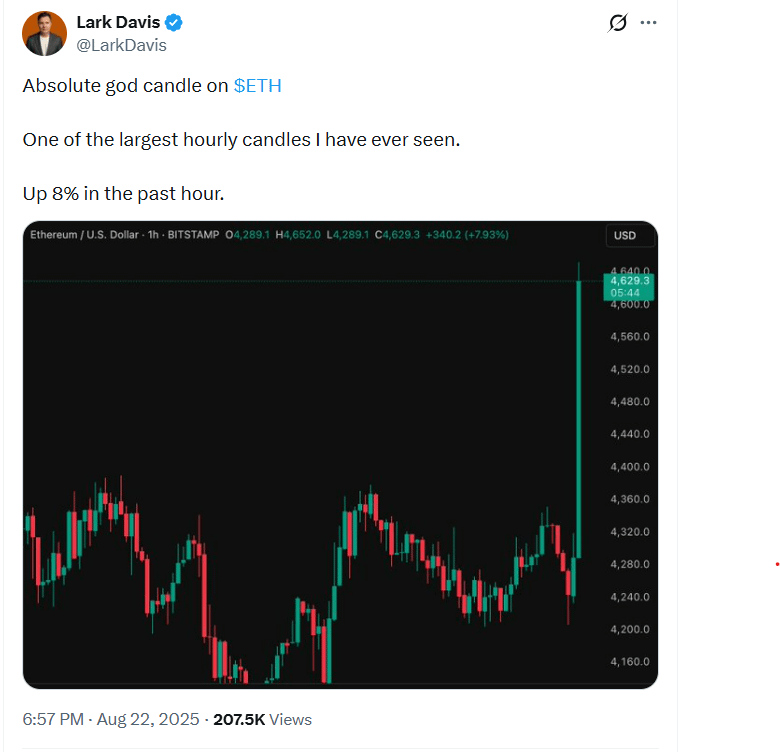The height and width of the screenshot is (752, 780).
Task: Click the +340.2 (+7.93%) change text
Action: [x=467, y=235]
